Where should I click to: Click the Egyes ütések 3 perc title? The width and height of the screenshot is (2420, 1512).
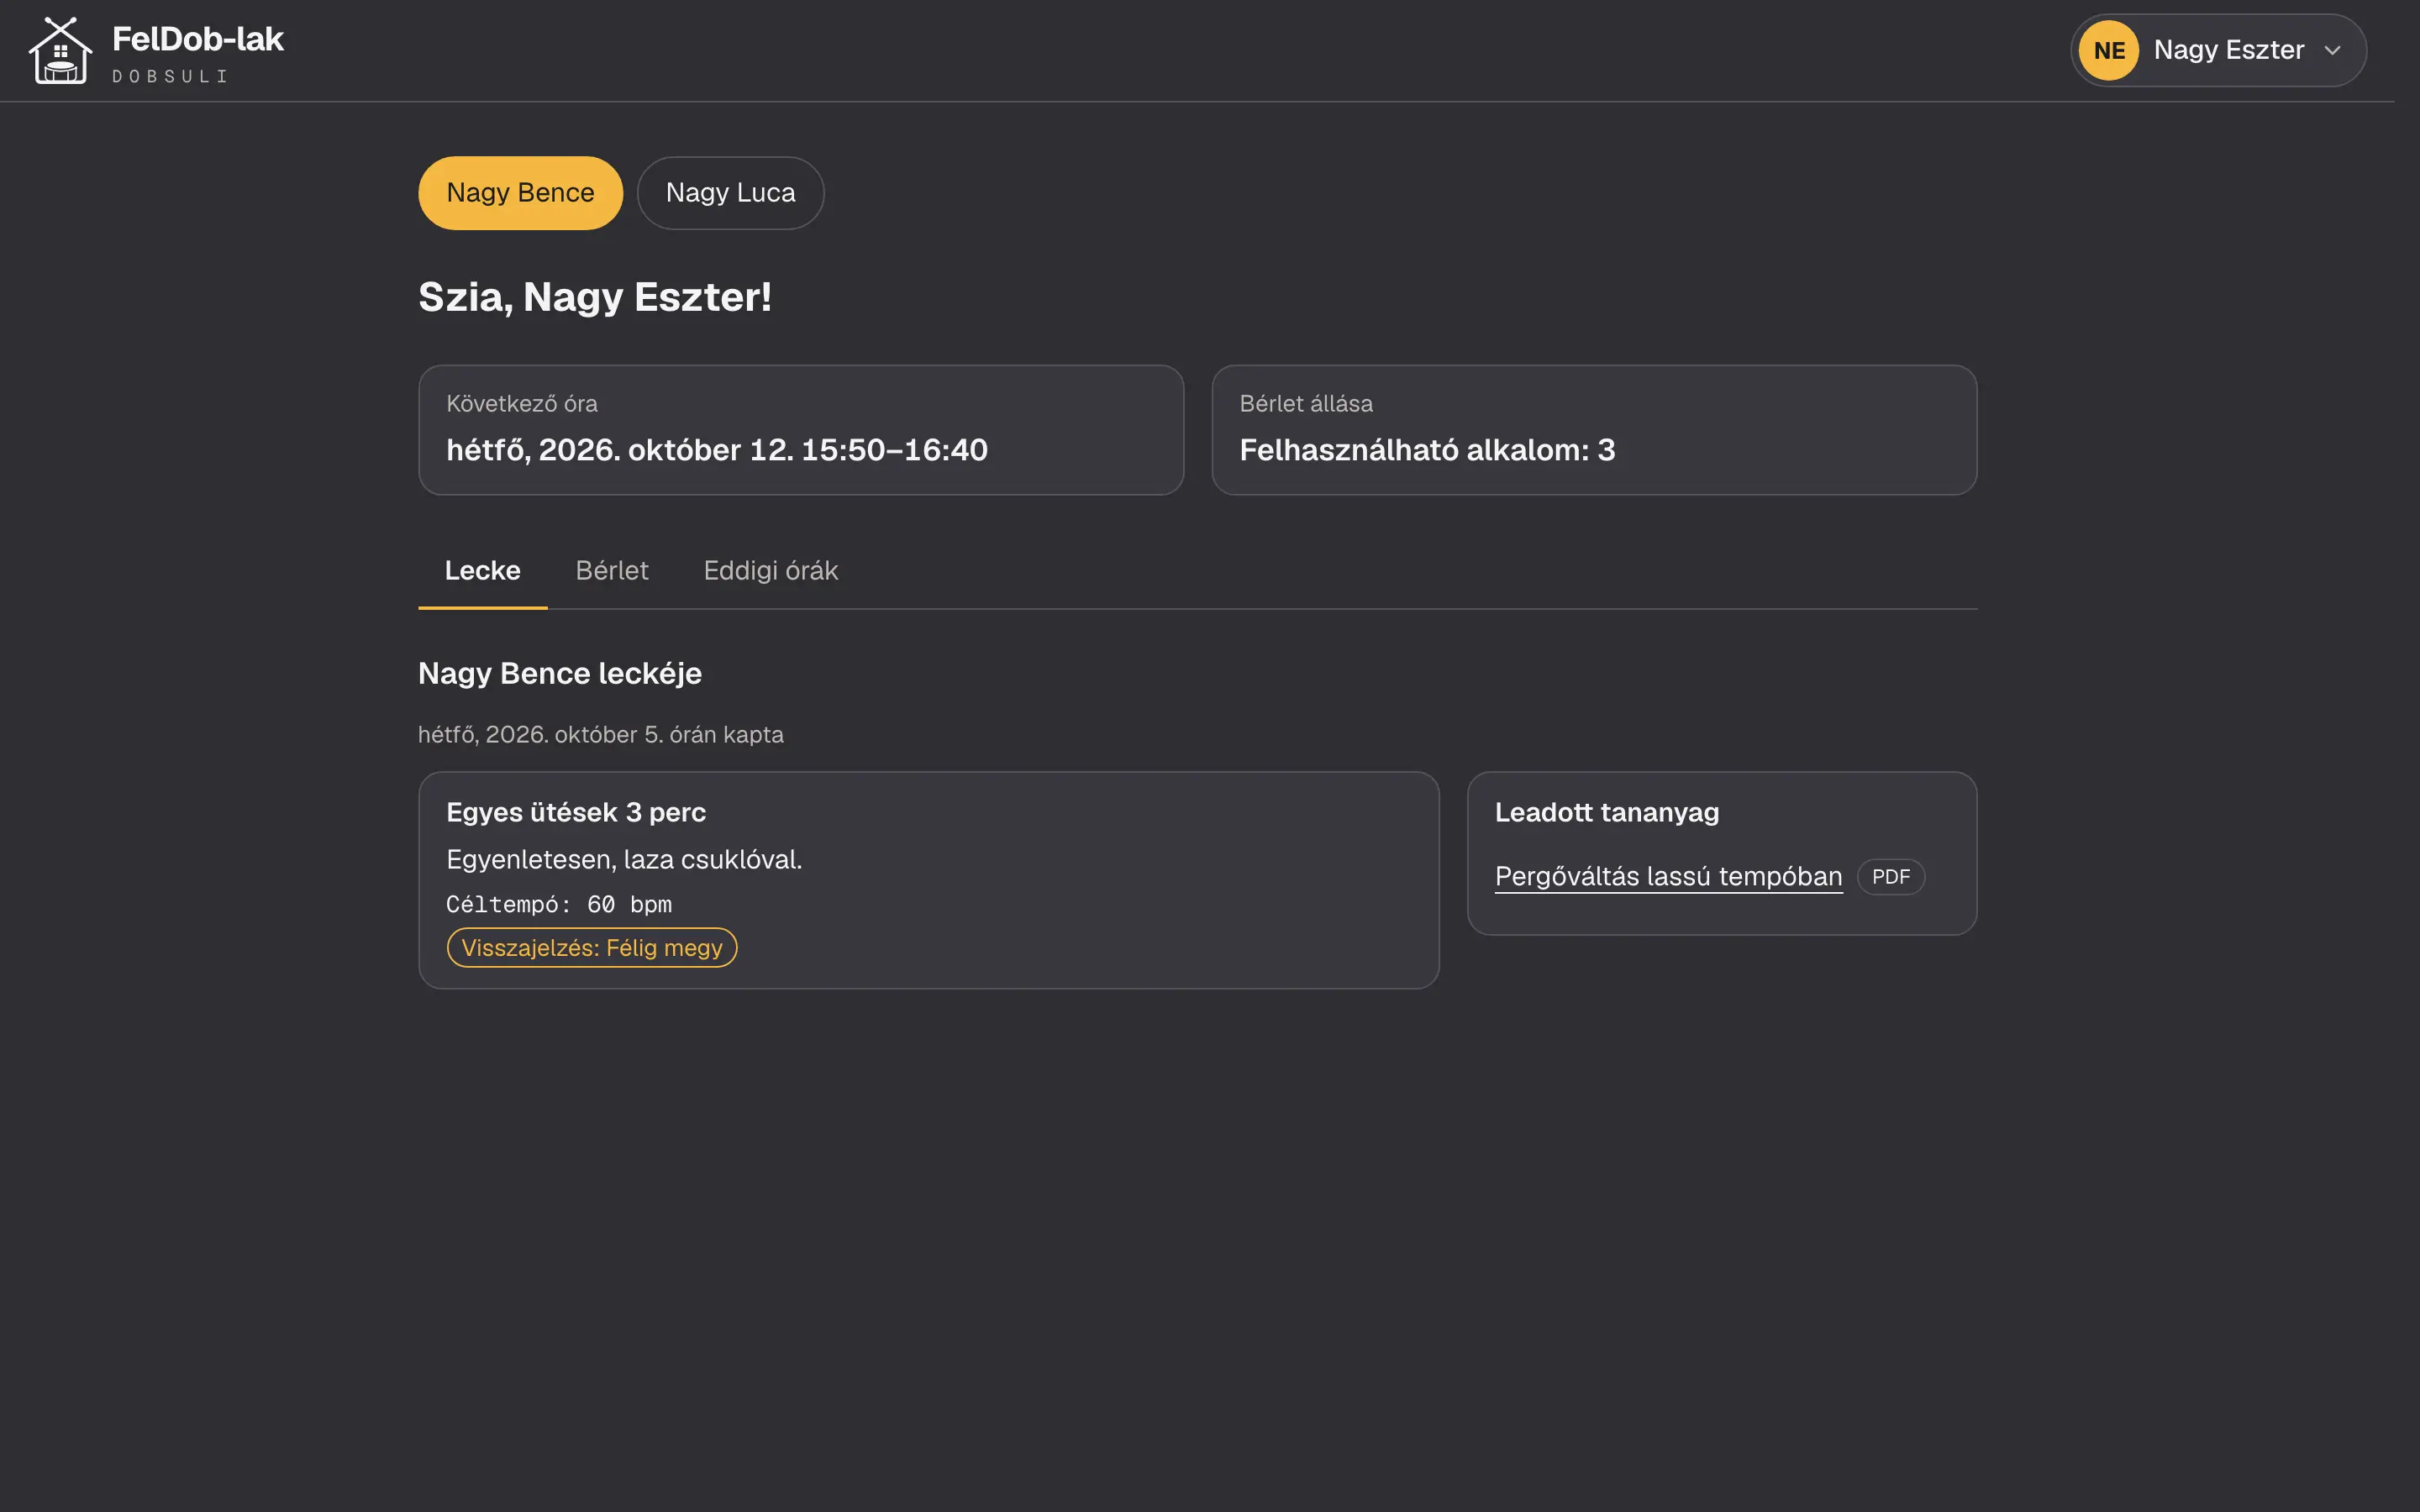(576, 813)
